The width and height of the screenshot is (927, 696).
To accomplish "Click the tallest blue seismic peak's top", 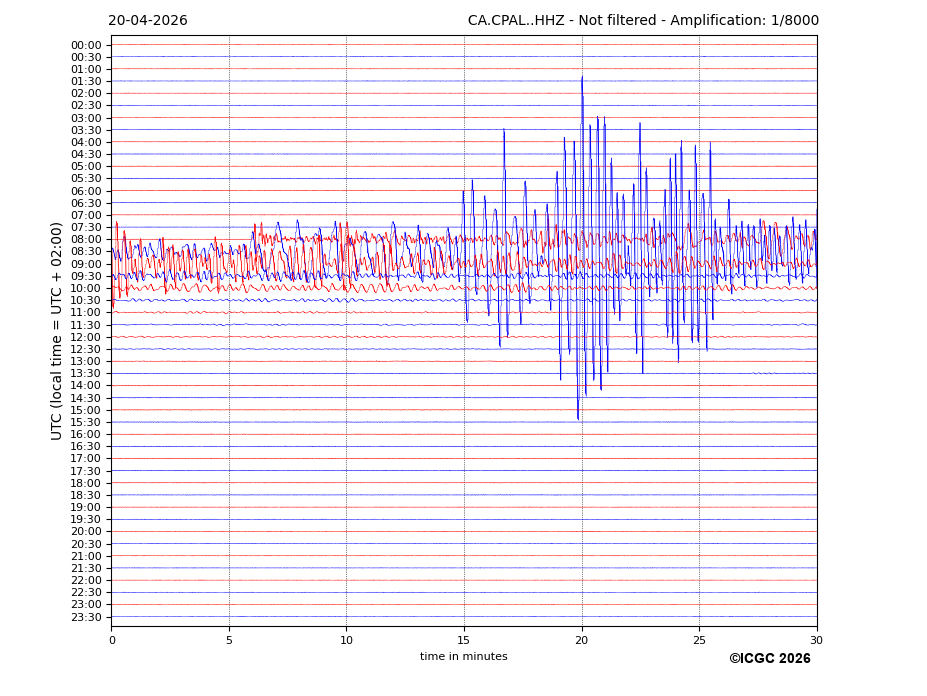I will click(x=582, y=77).
